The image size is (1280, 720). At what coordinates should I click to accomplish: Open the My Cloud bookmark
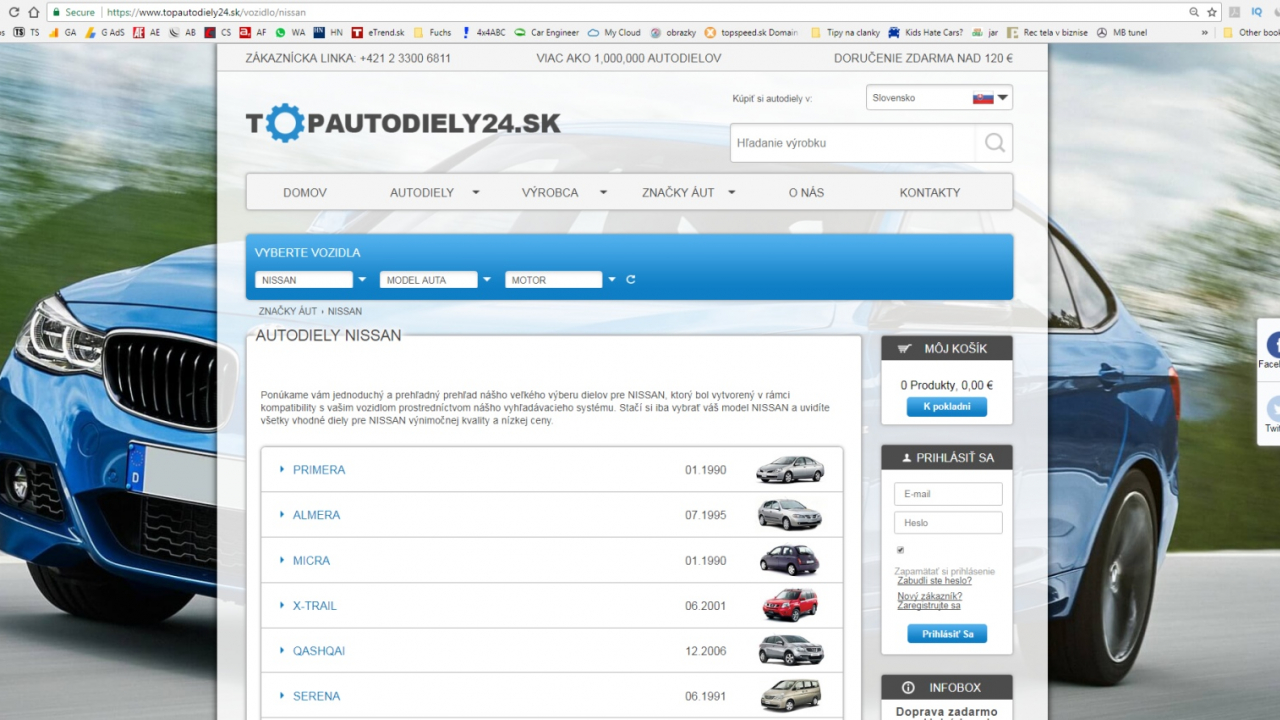[x=615, y=32]
